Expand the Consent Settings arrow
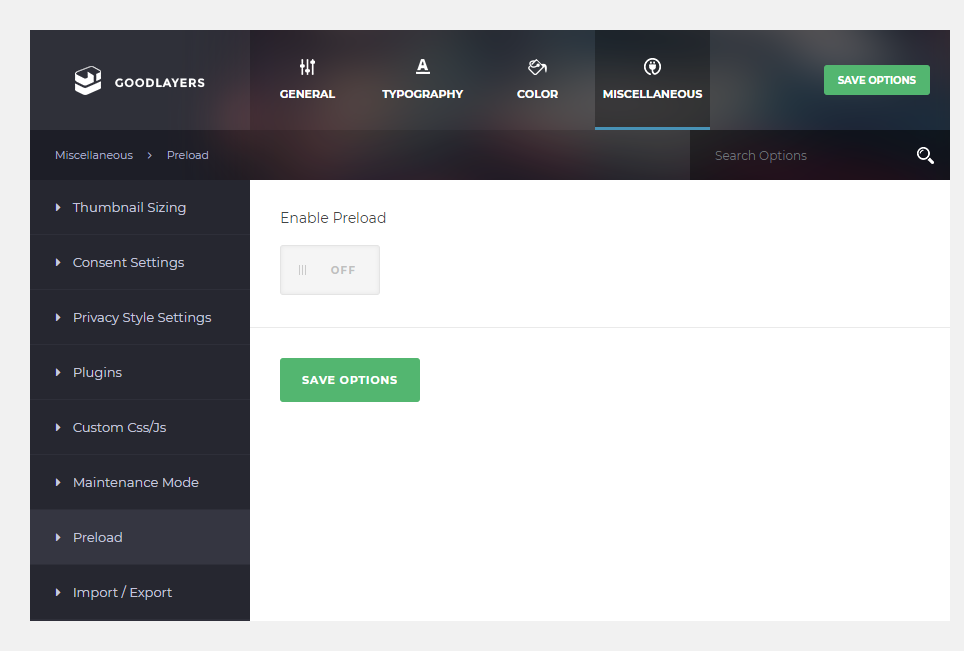Image resolution: width=964 pixels, height=651 pixels. (x=58, y=262)
